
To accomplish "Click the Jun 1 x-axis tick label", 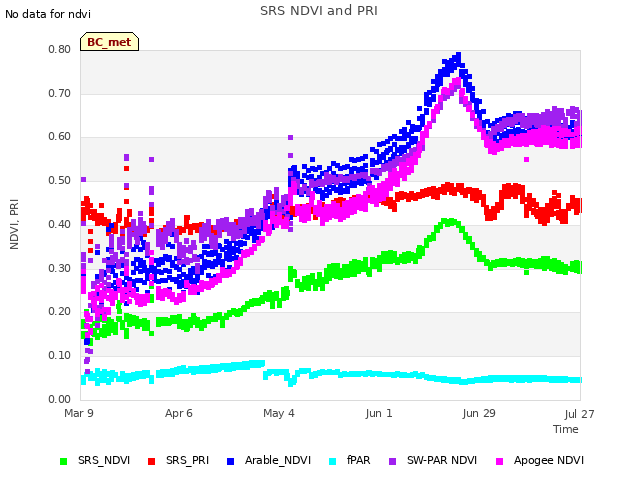I will pyautogui.click(x=379, y=413).
